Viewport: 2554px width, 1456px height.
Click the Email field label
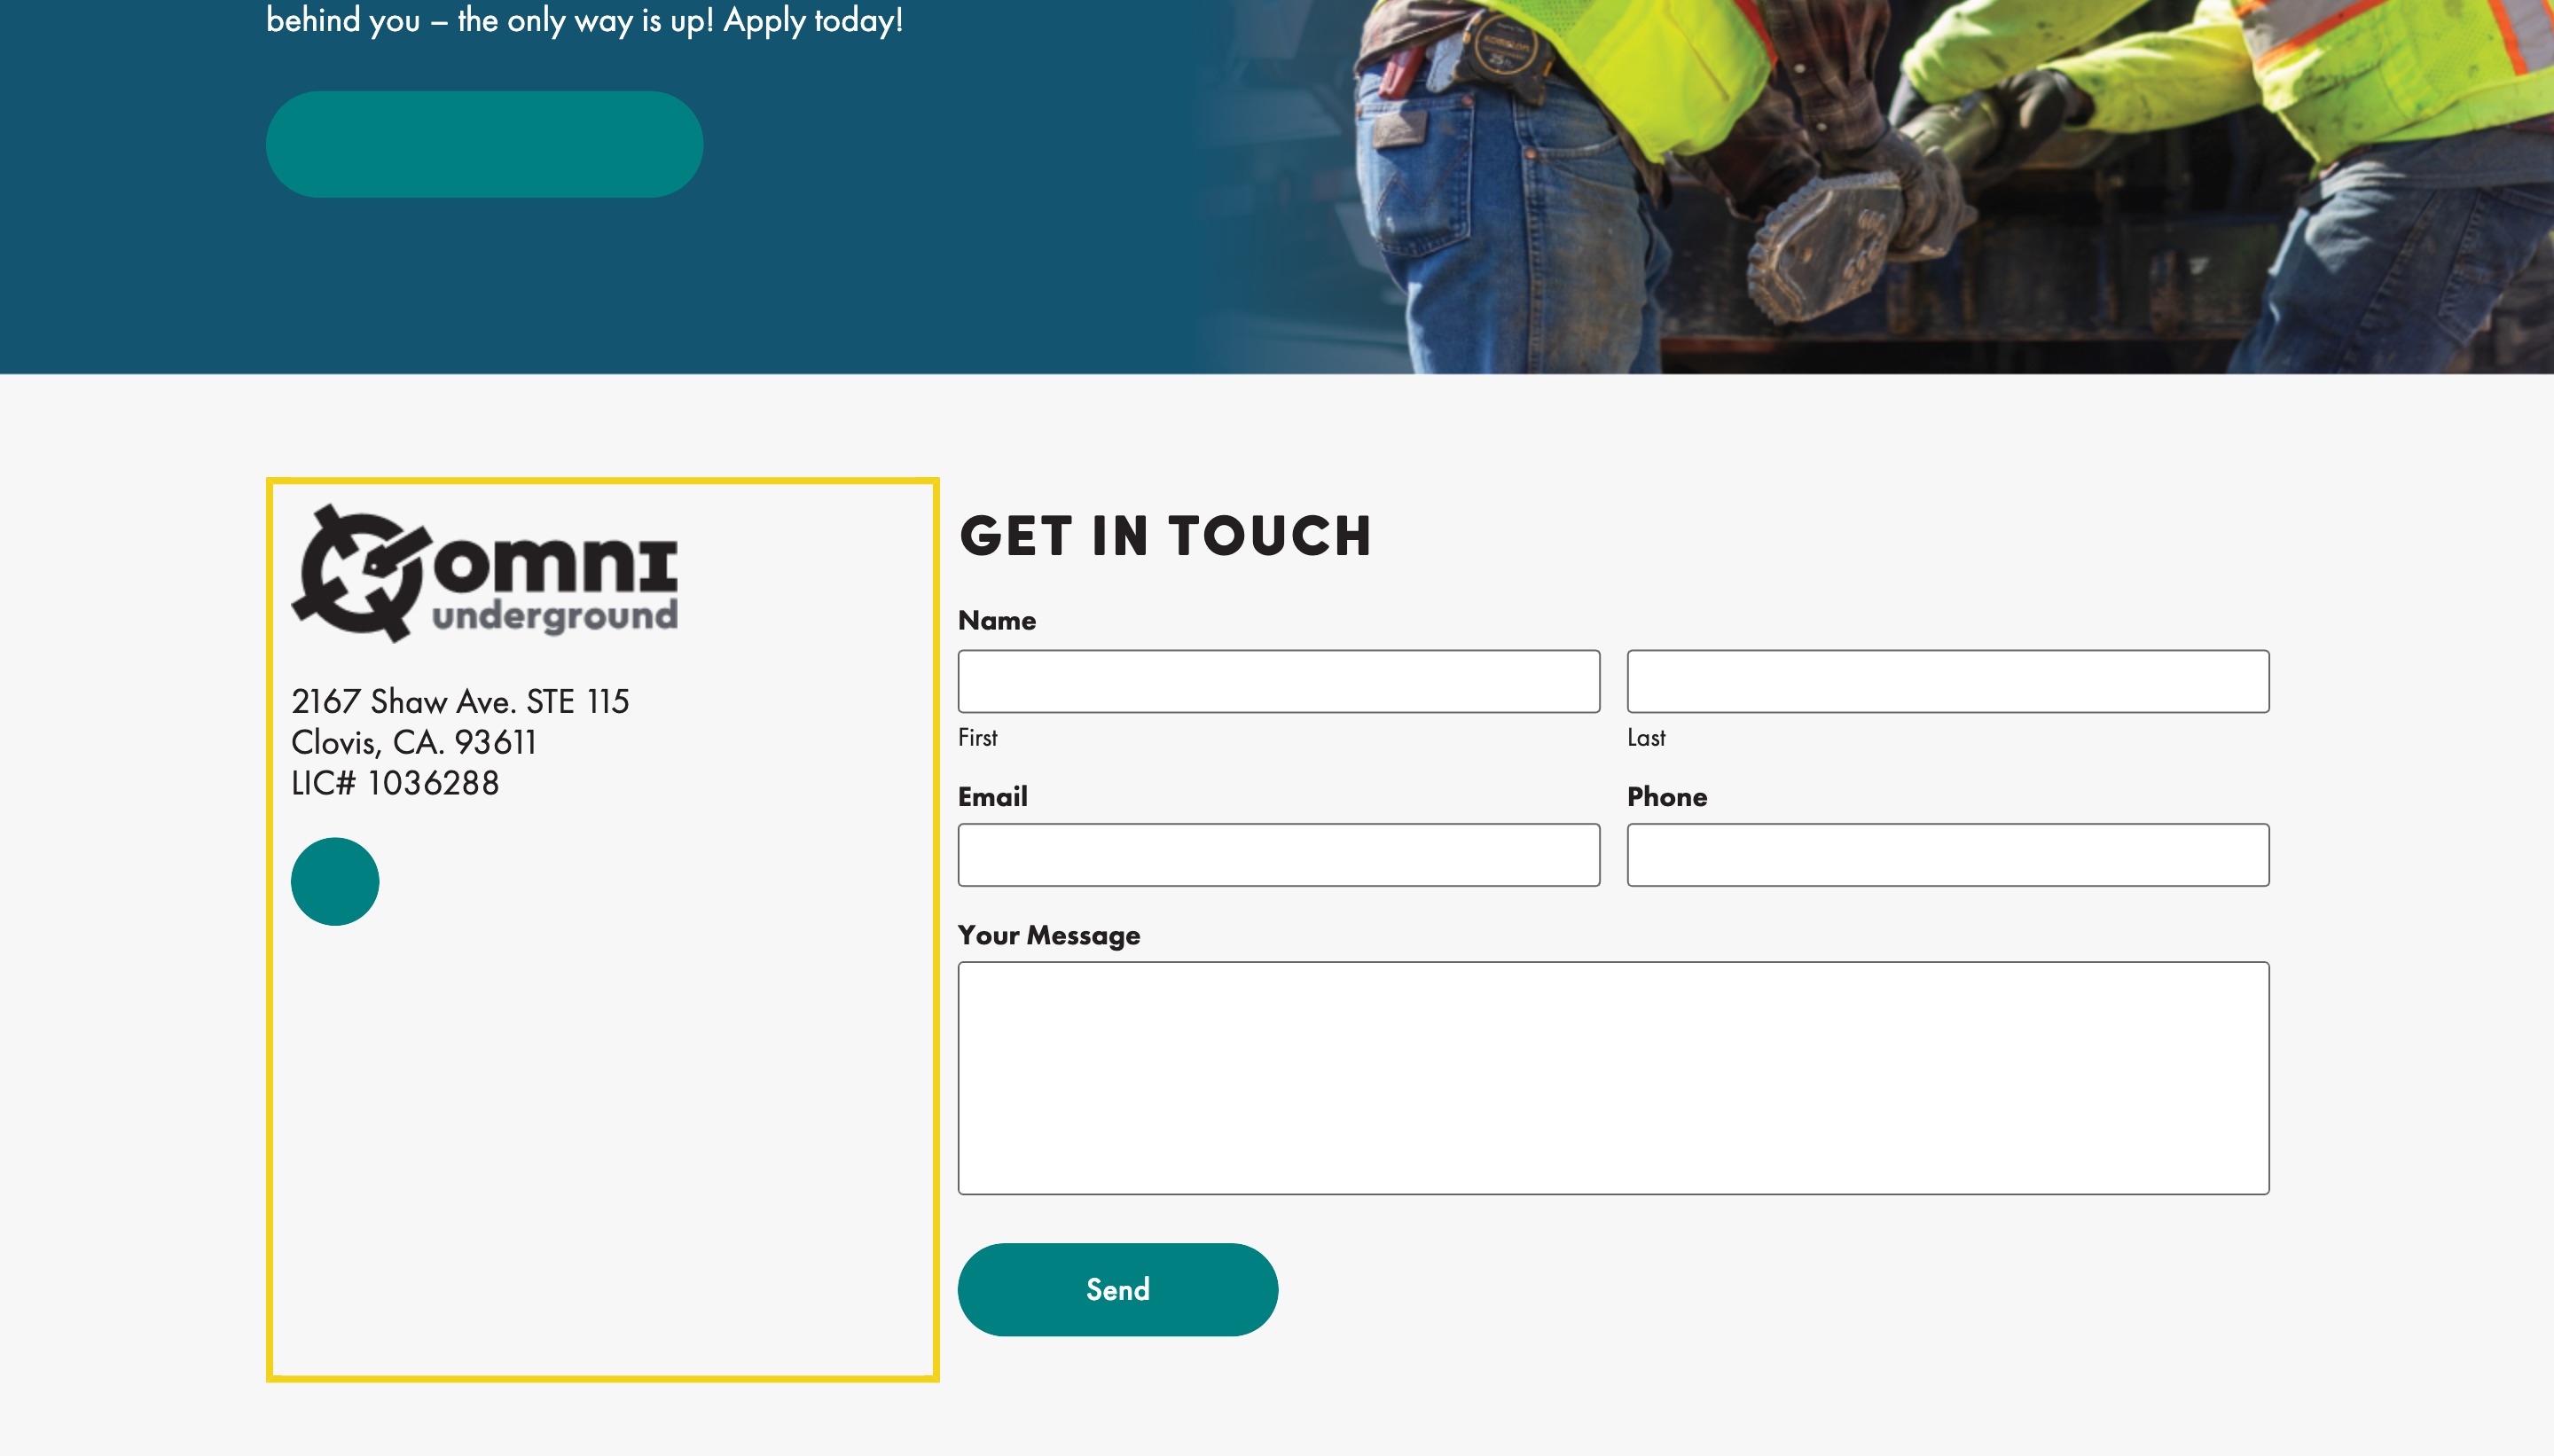(x=992, y=796)
